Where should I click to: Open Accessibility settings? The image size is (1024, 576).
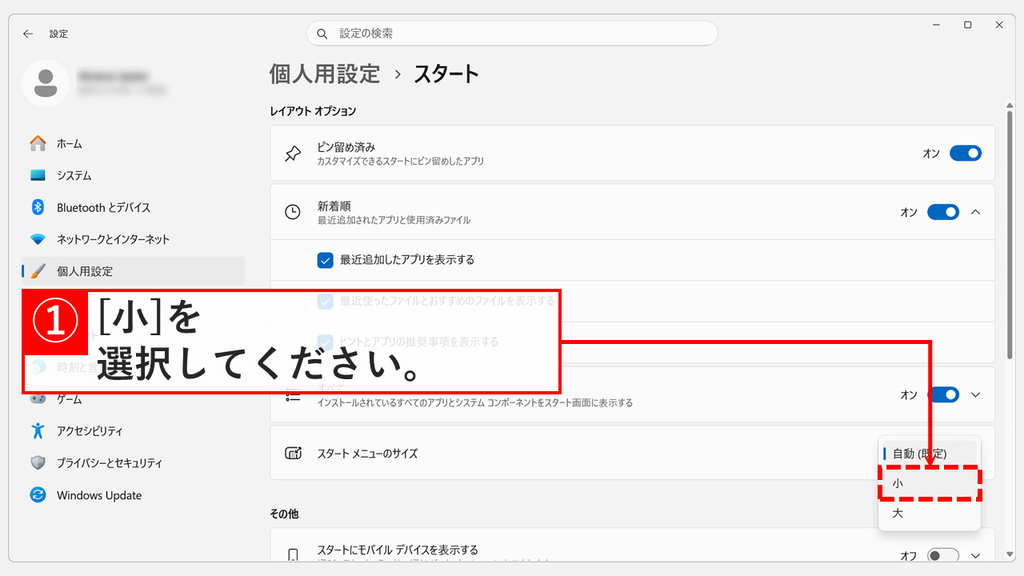click(133, 430)
